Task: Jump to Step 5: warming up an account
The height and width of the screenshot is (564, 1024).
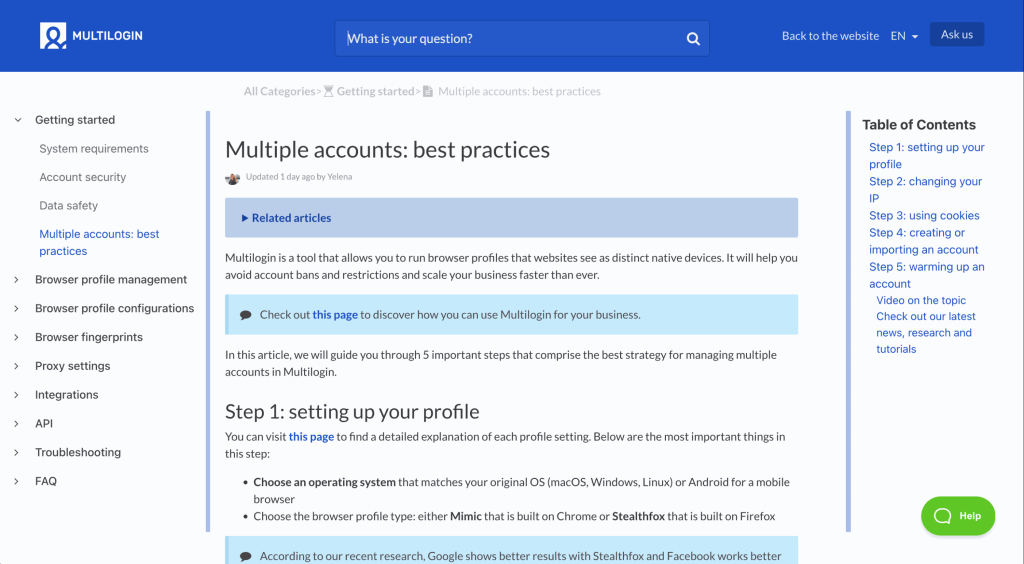Action: 927,275
